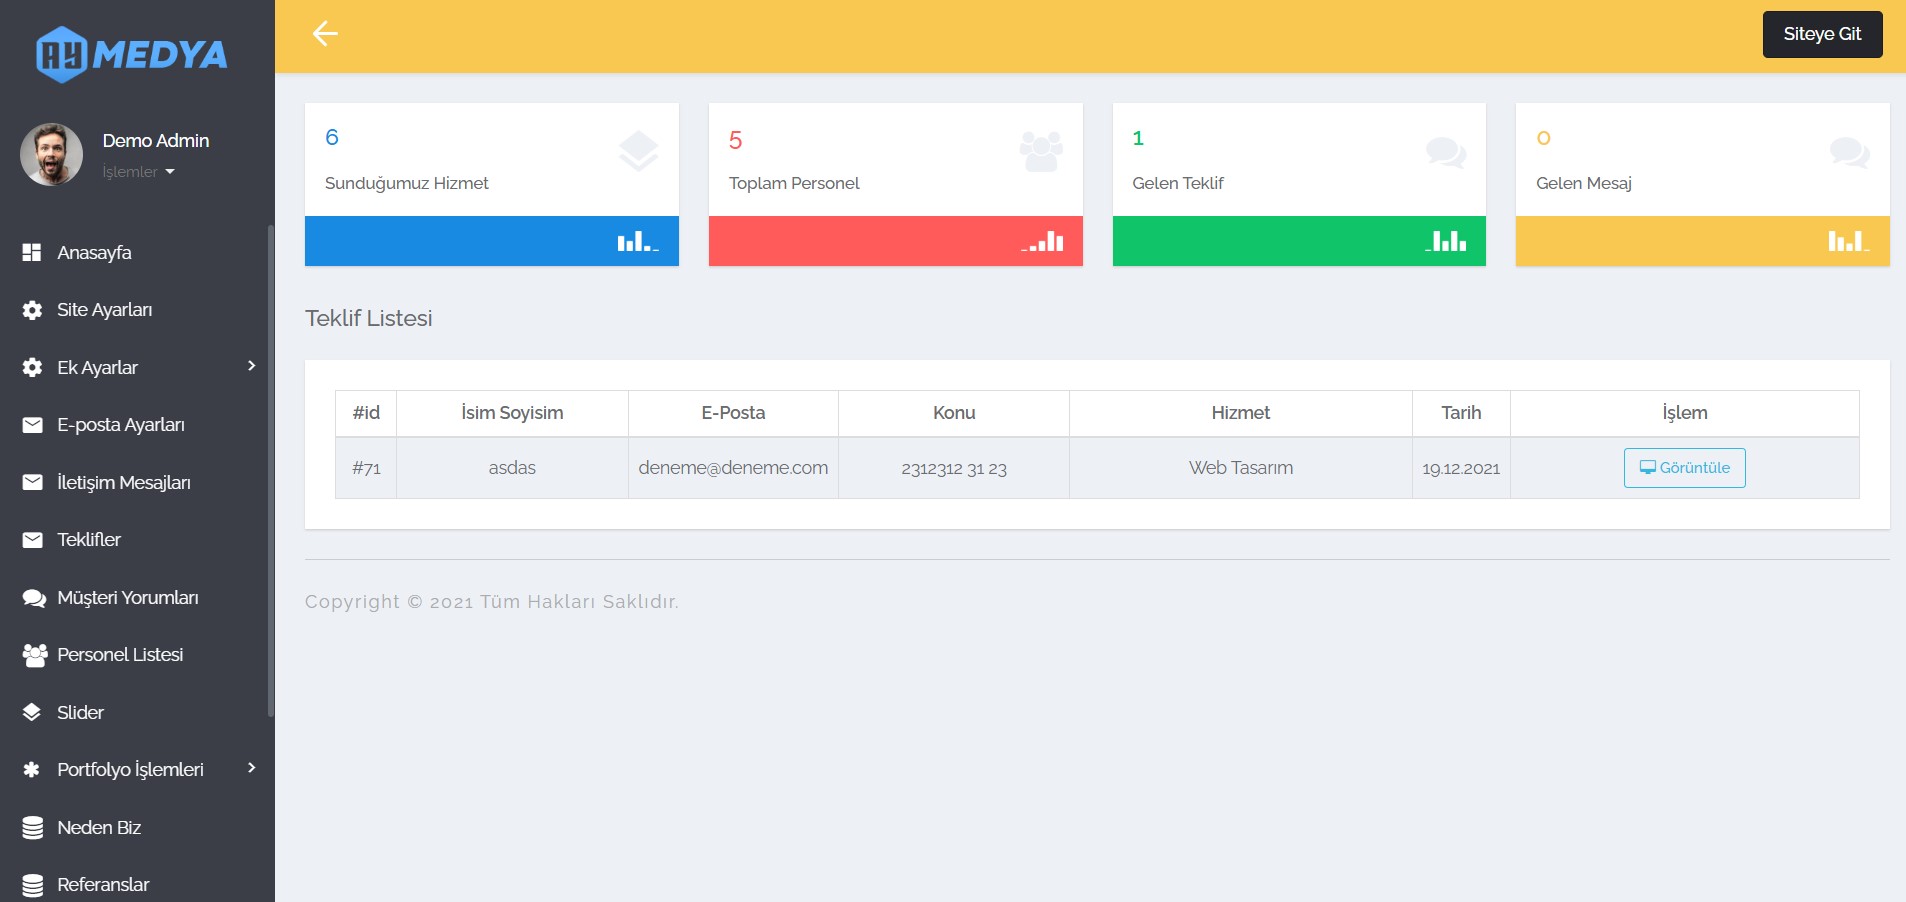Click the AY Medya logo
The width and height of the screenshot is (1906, 902).
(x=132, y=54)
